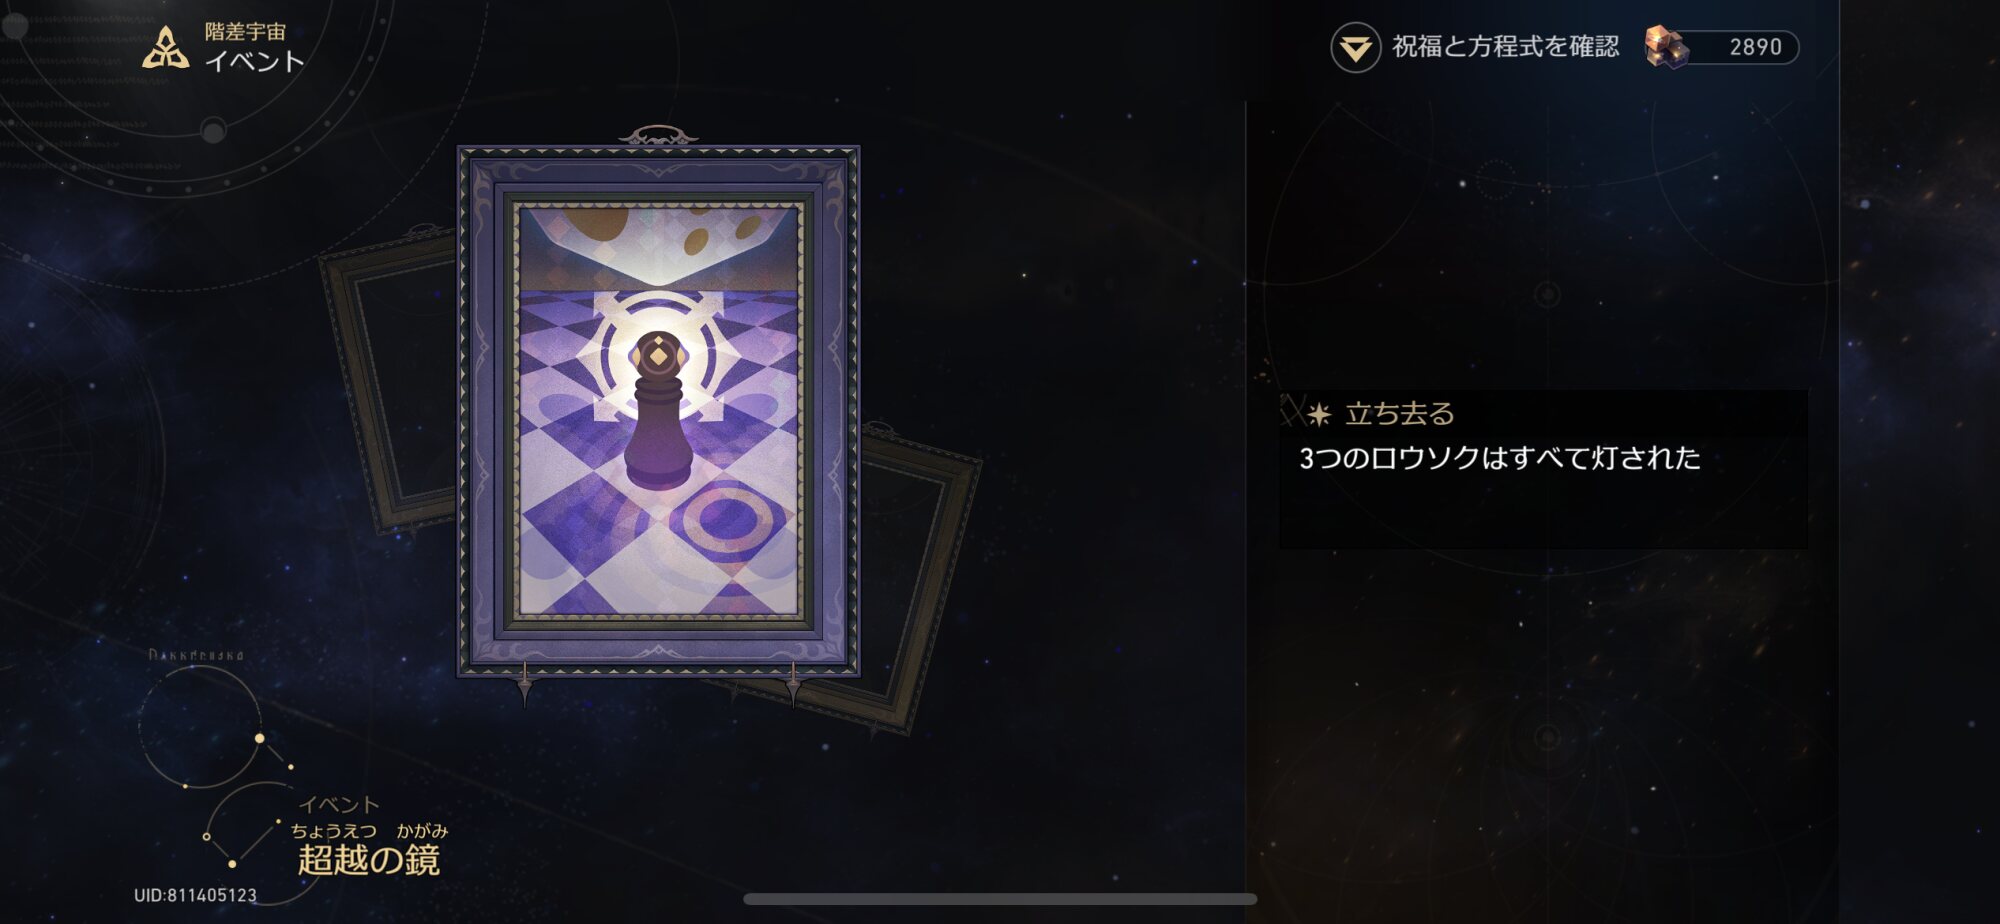
Task: Select the 2890 currency counter
Action: click(x=1755, y=47)
